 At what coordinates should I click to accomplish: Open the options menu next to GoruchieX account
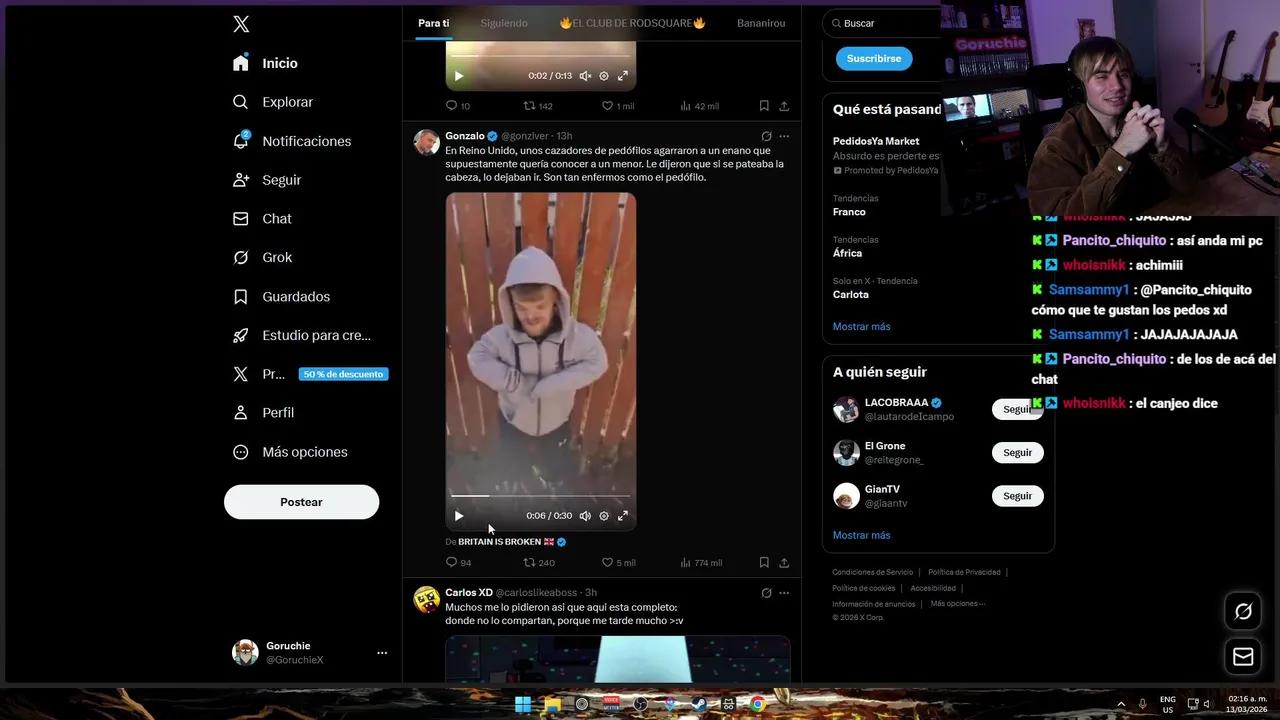pos(382,652)
